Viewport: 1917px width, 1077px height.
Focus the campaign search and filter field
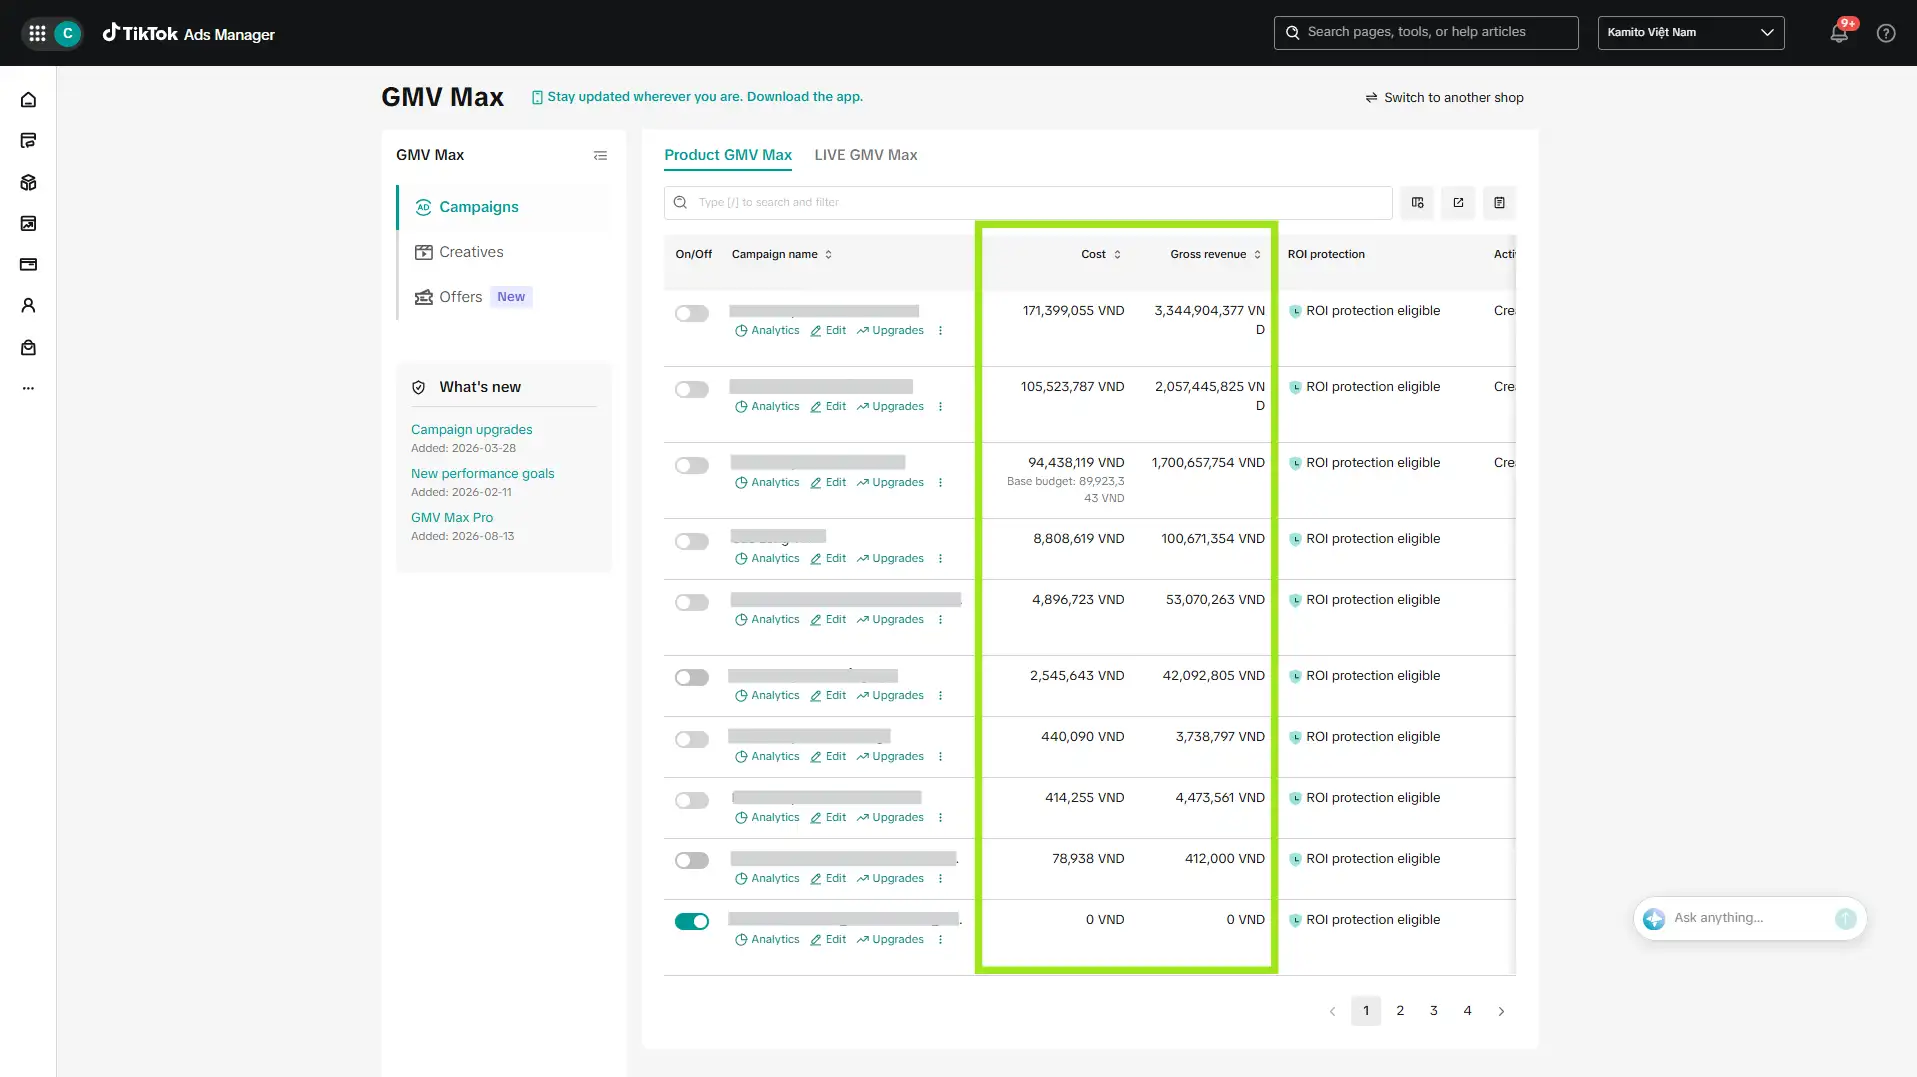pos(1028,203)
